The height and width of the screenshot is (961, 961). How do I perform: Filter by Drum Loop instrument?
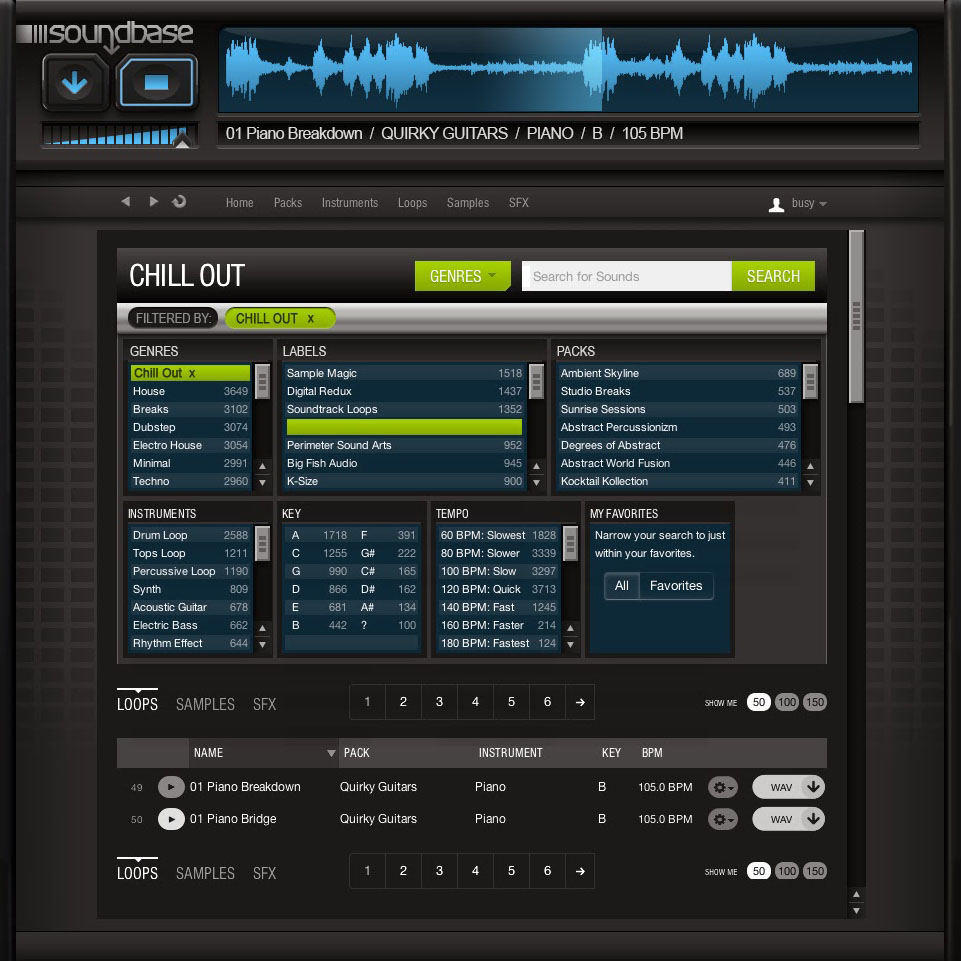point(190,535)
